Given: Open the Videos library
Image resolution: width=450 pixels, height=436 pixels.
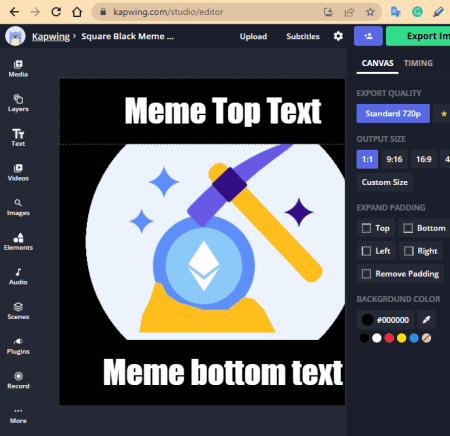Looking at the screenshot, I should 18,172.
